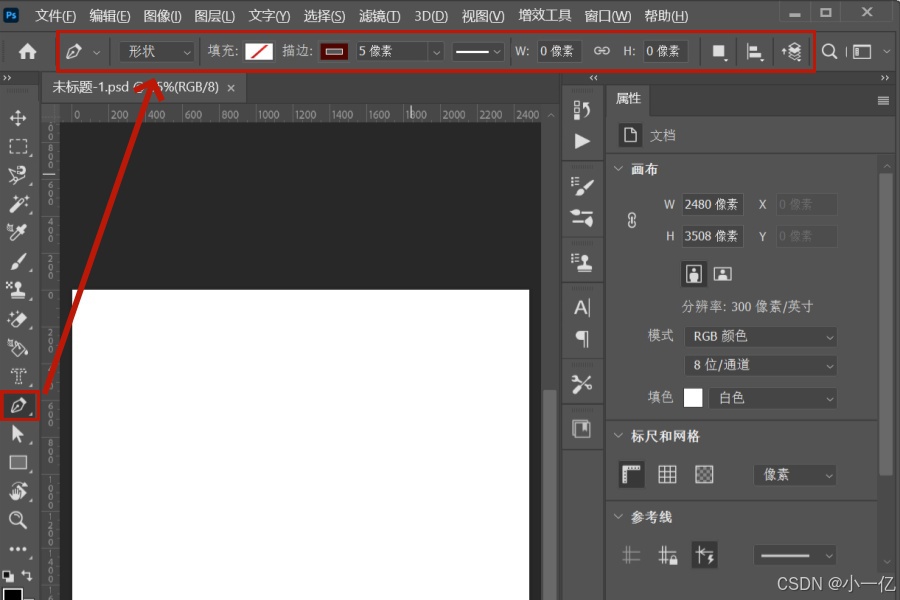Select the Zoom tool in toolbox
The image size is (900, 600).
tap(18, 520)
